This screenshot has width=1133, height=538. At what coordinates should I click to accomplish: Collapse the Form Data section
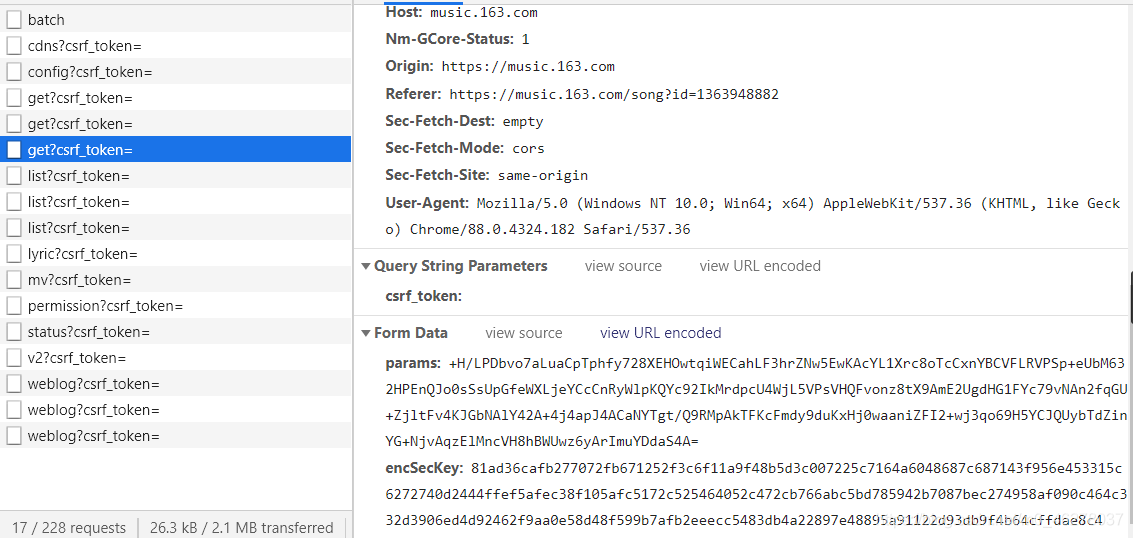click(x=366, y=333)
